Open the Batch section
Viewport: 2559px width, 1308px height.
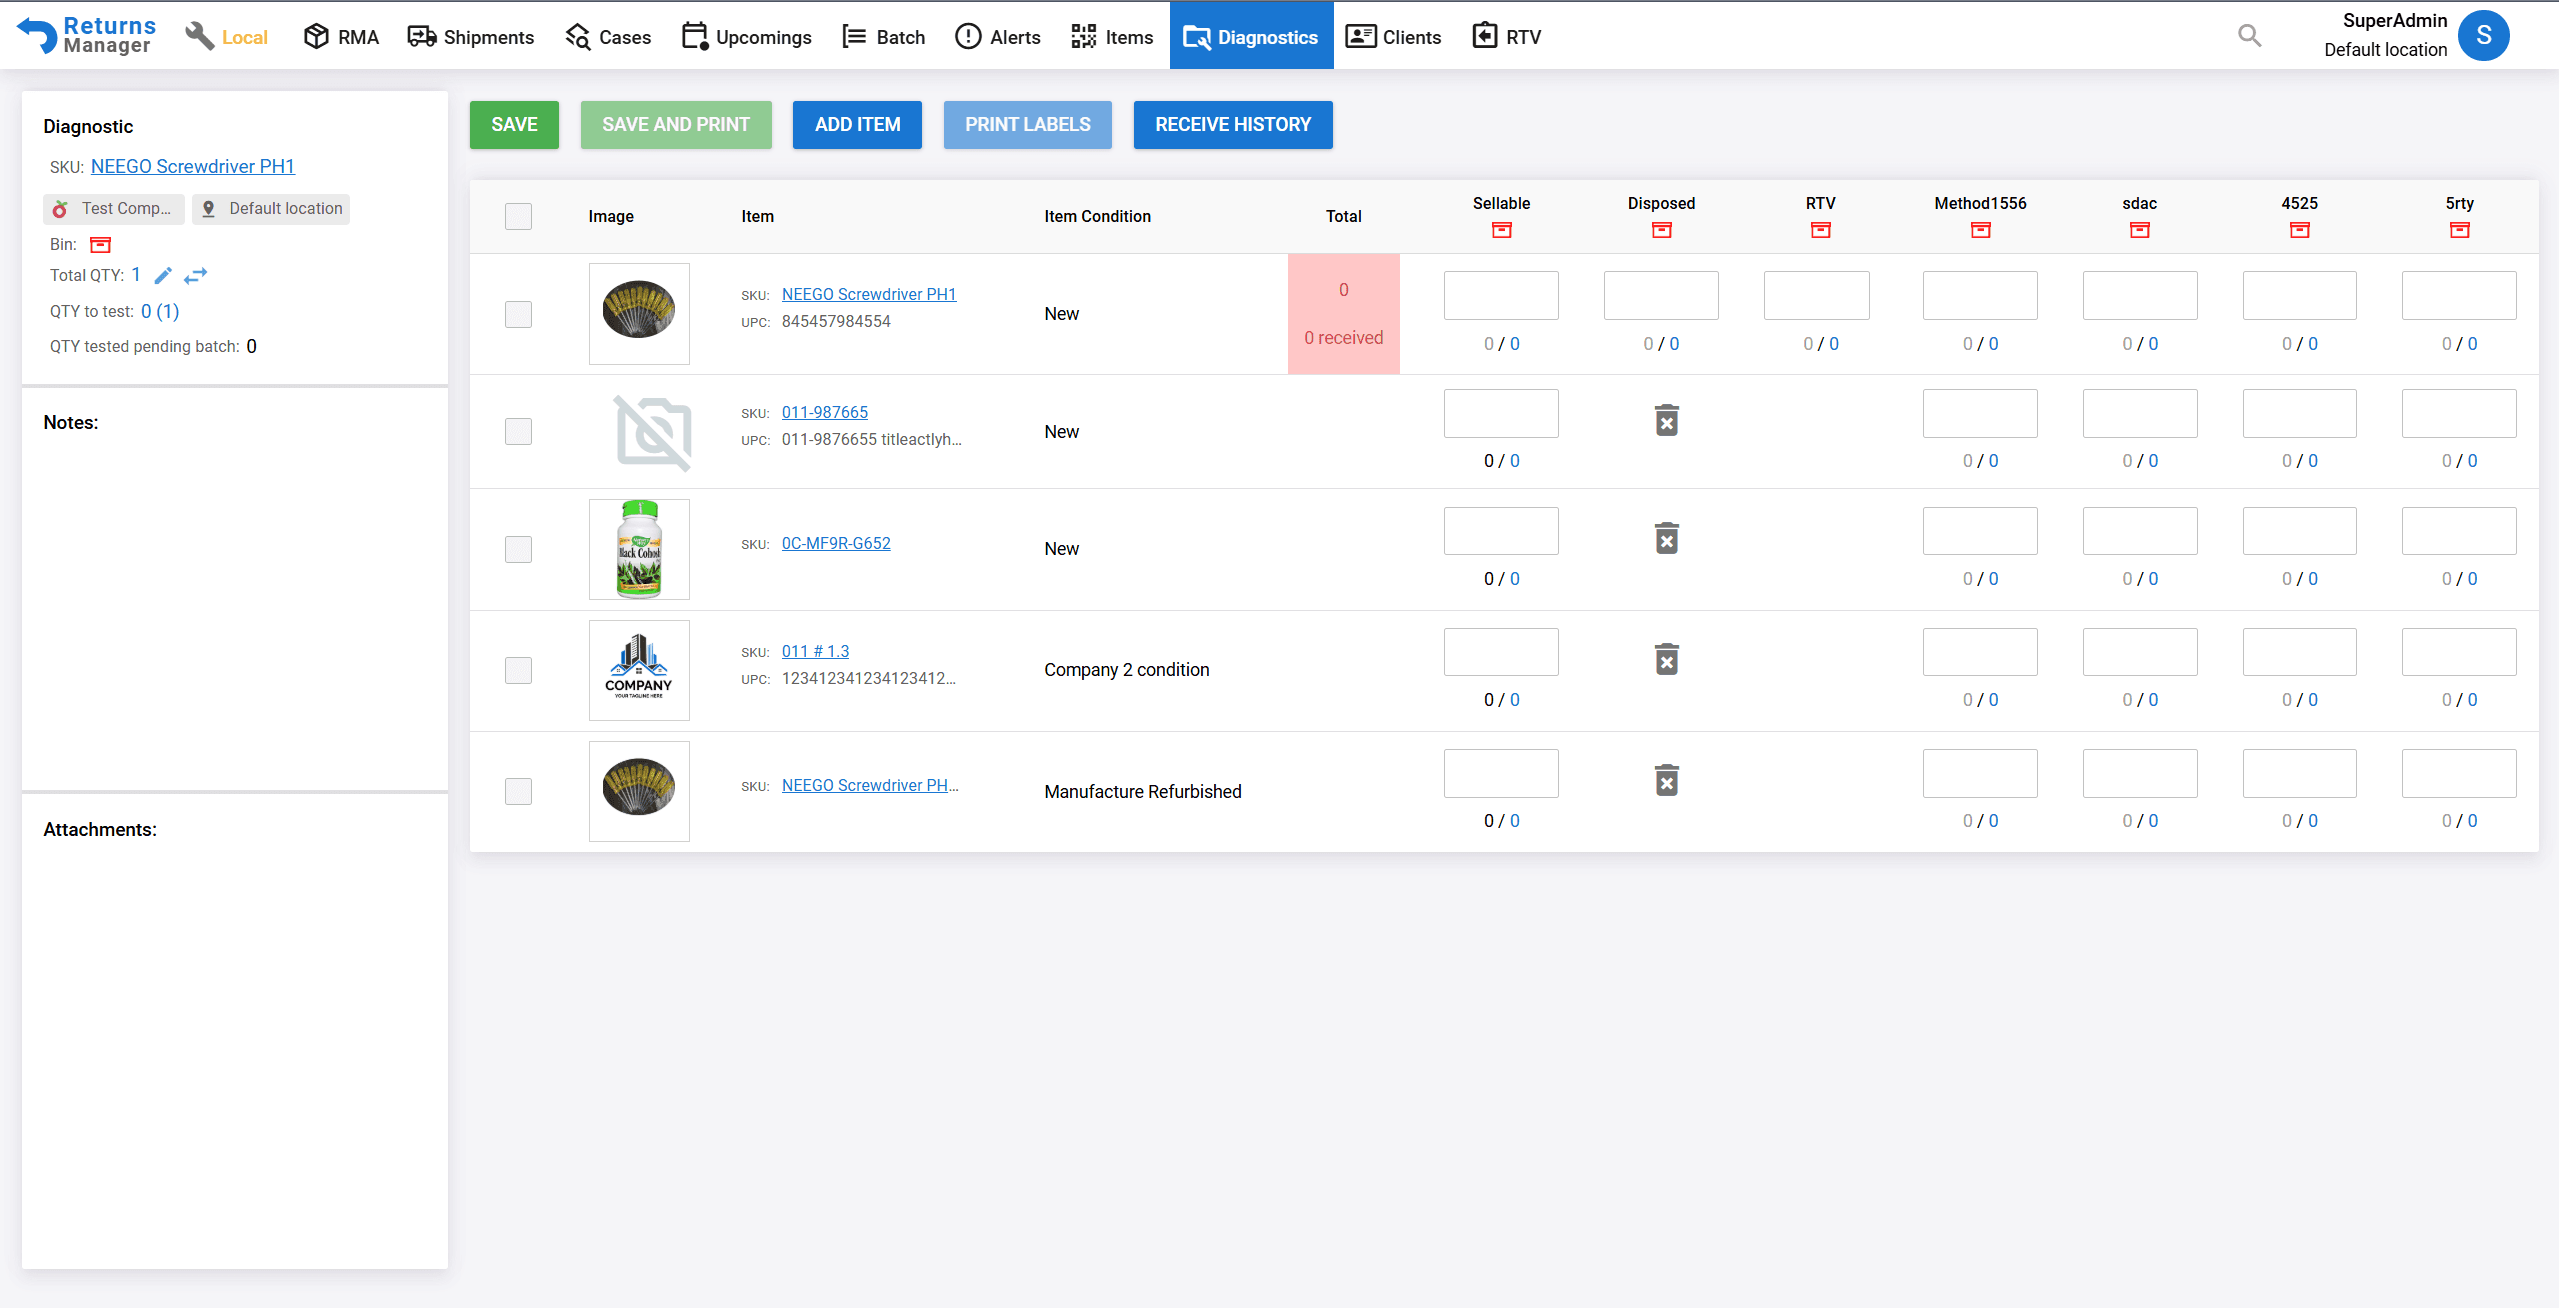tap(883, 37)
